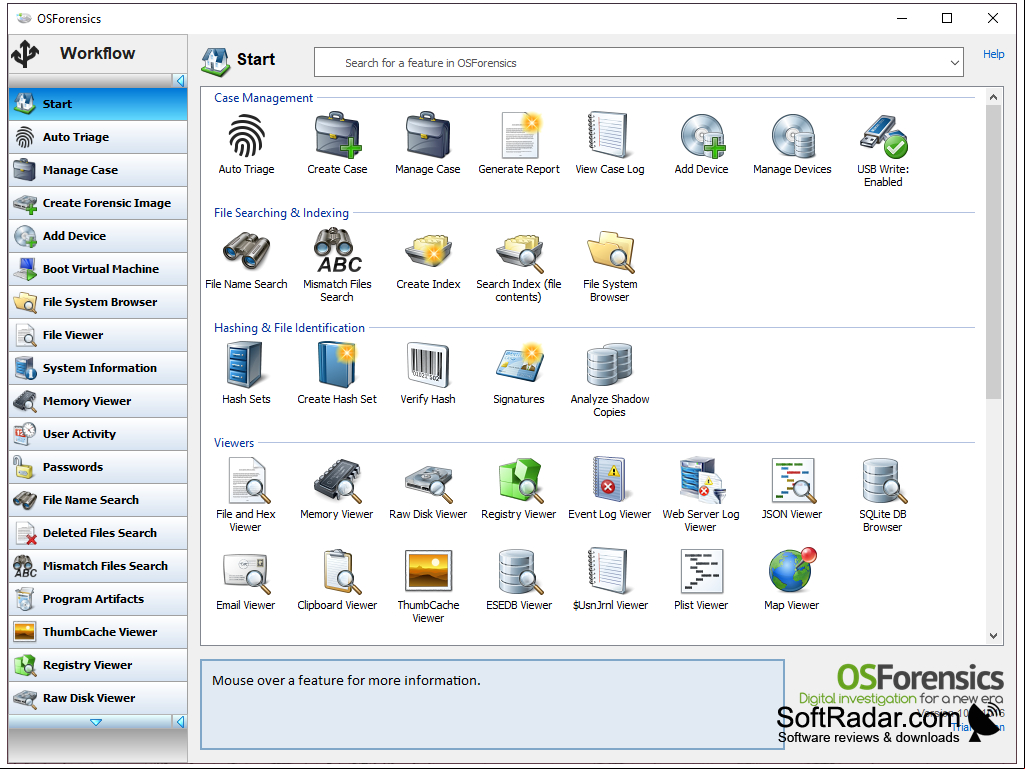This screenshot has width=1025, height=769.
Task: Open File Viewer from Workflow sidebar
Action: [x=98, y=335]
